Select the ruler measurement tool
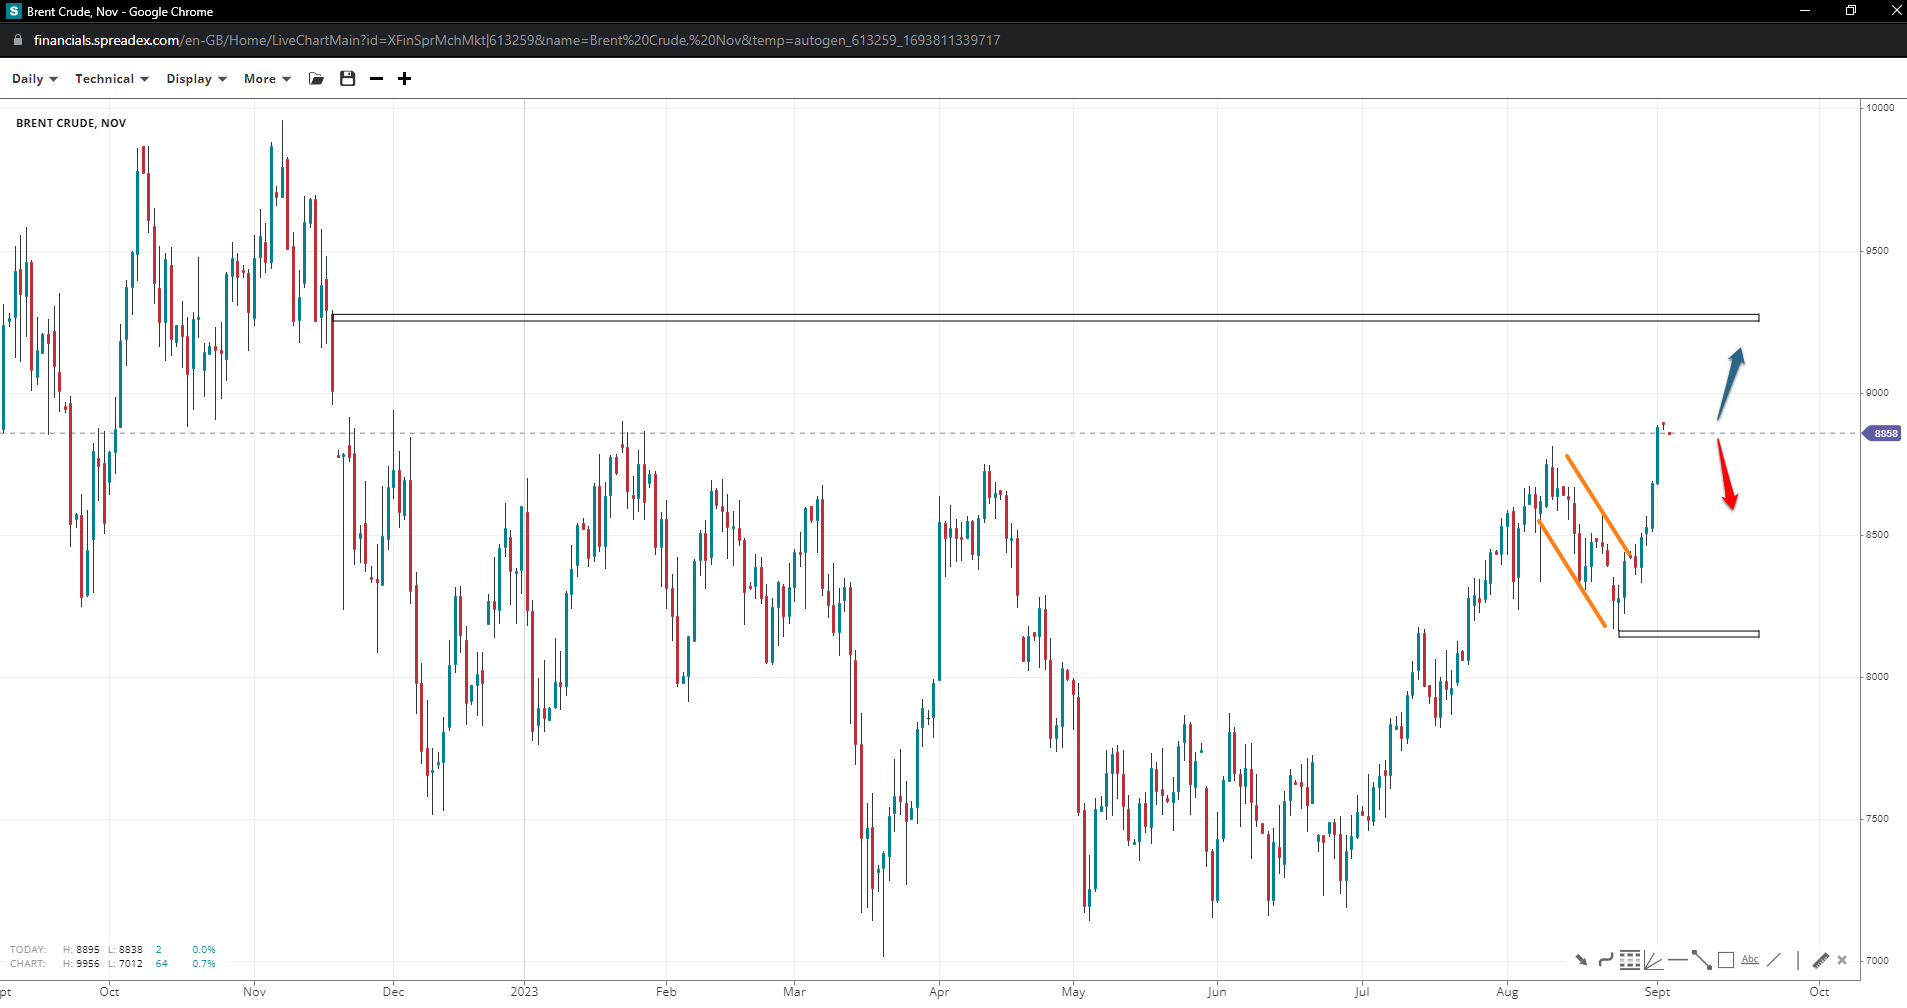 tap(1820, 960)
